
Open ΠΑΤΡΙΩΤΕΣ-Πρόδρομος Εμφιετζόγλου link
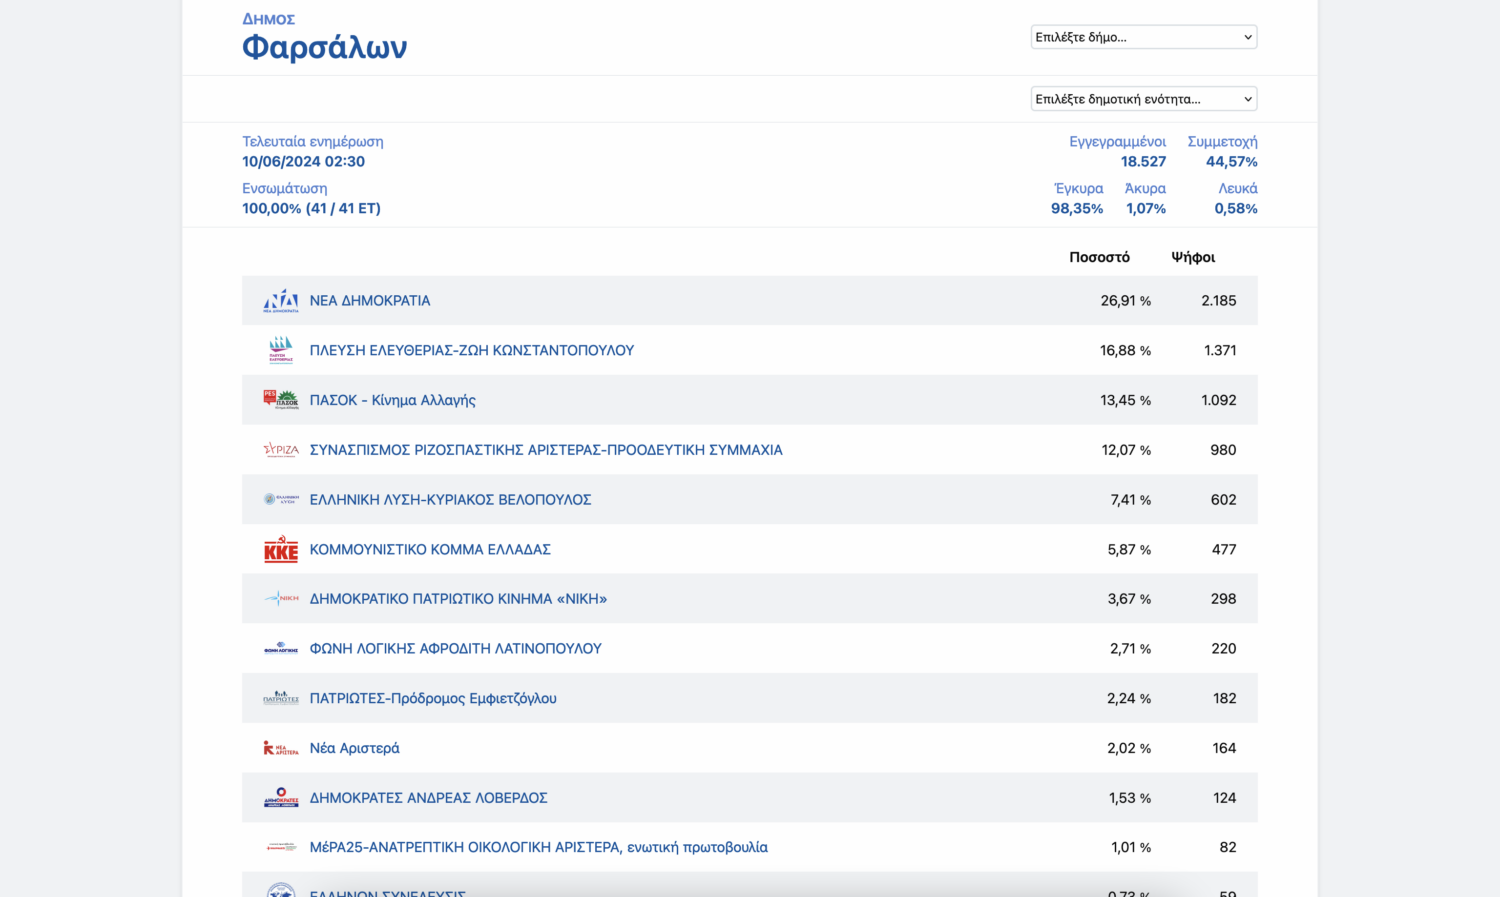point(433,698)
